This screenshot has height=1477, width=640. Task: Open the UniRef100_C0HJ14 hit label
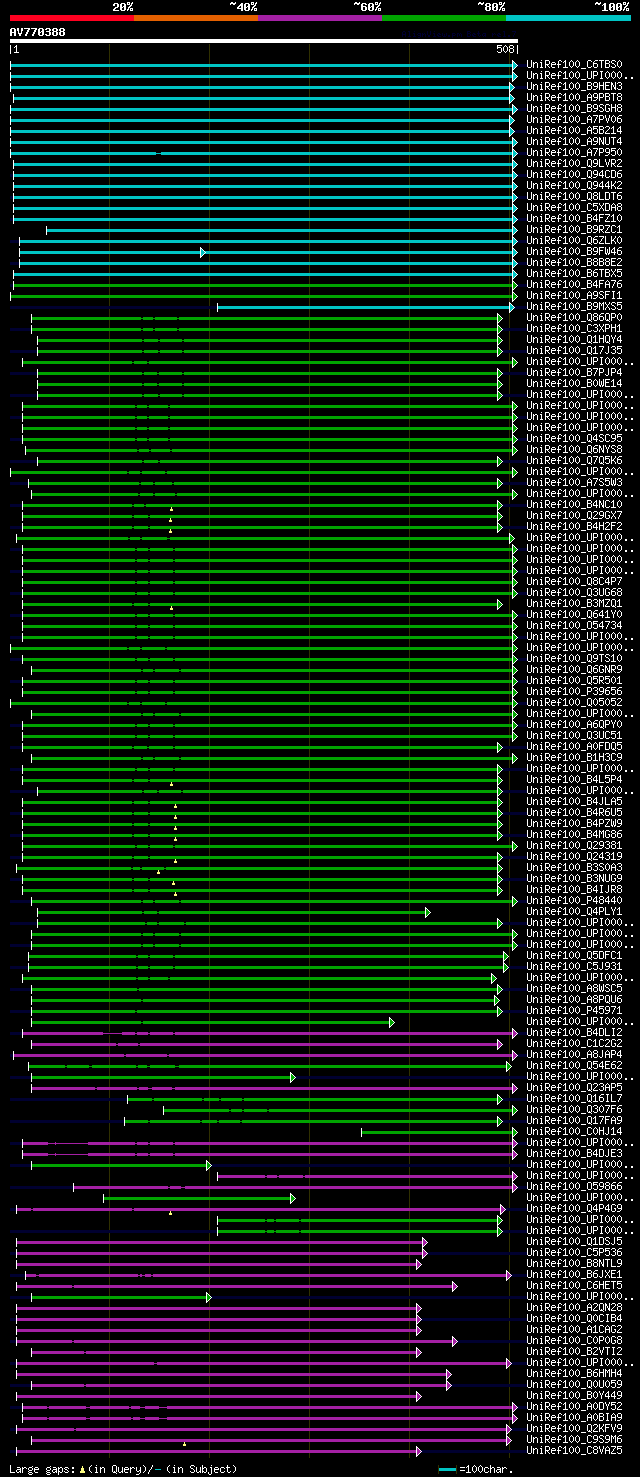[573, 1132]
